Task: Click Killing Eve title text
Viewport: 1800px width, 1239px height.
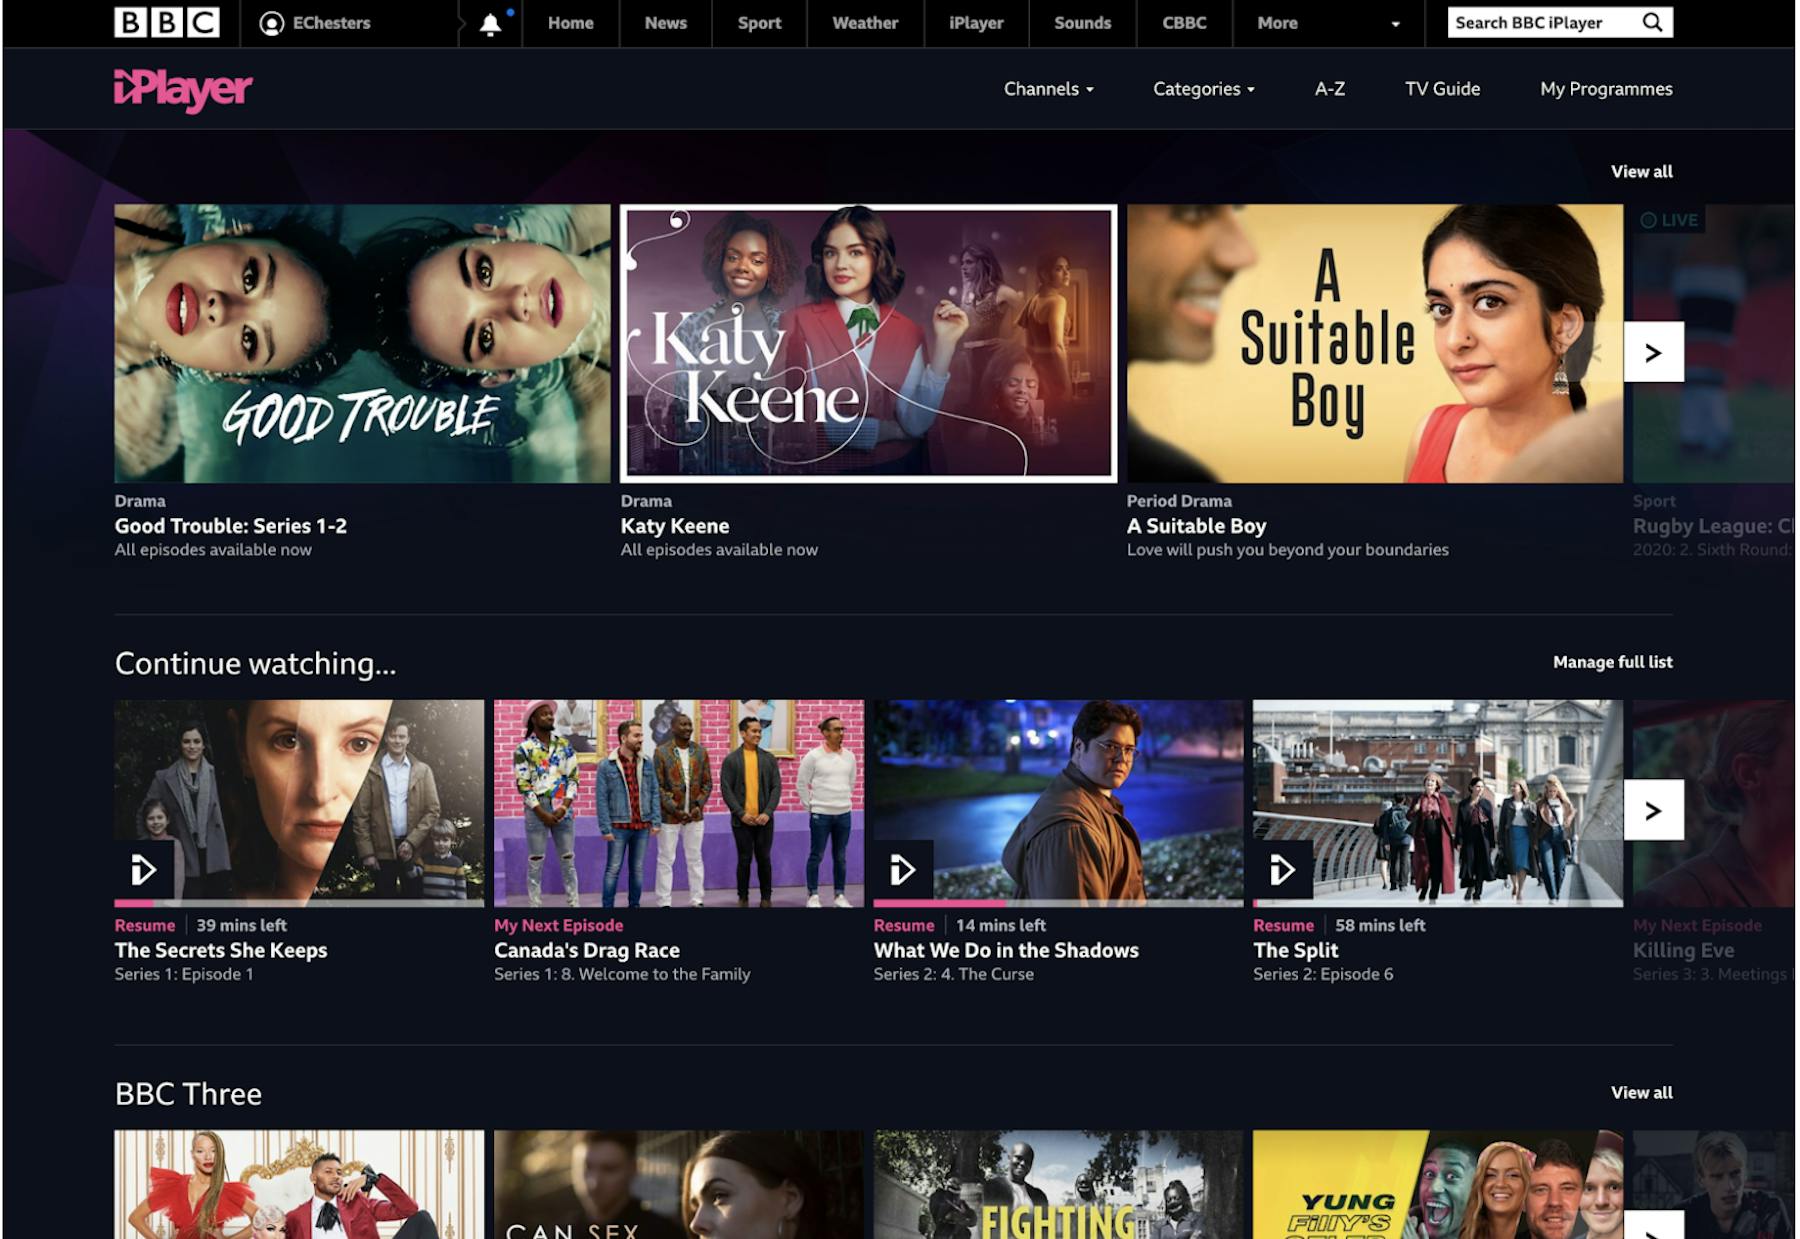Action: coord(1683,950)
